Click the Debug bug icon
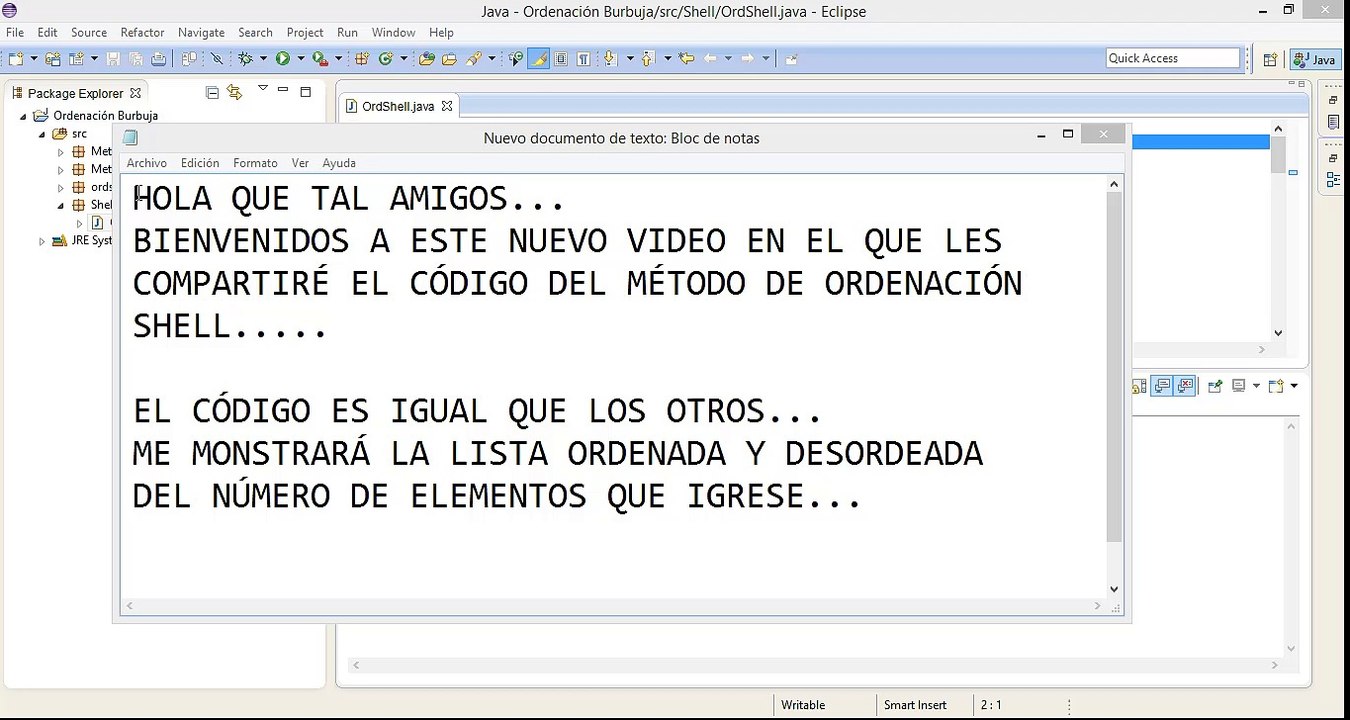This screenshot has width=1350, height=720. [244, 59]
